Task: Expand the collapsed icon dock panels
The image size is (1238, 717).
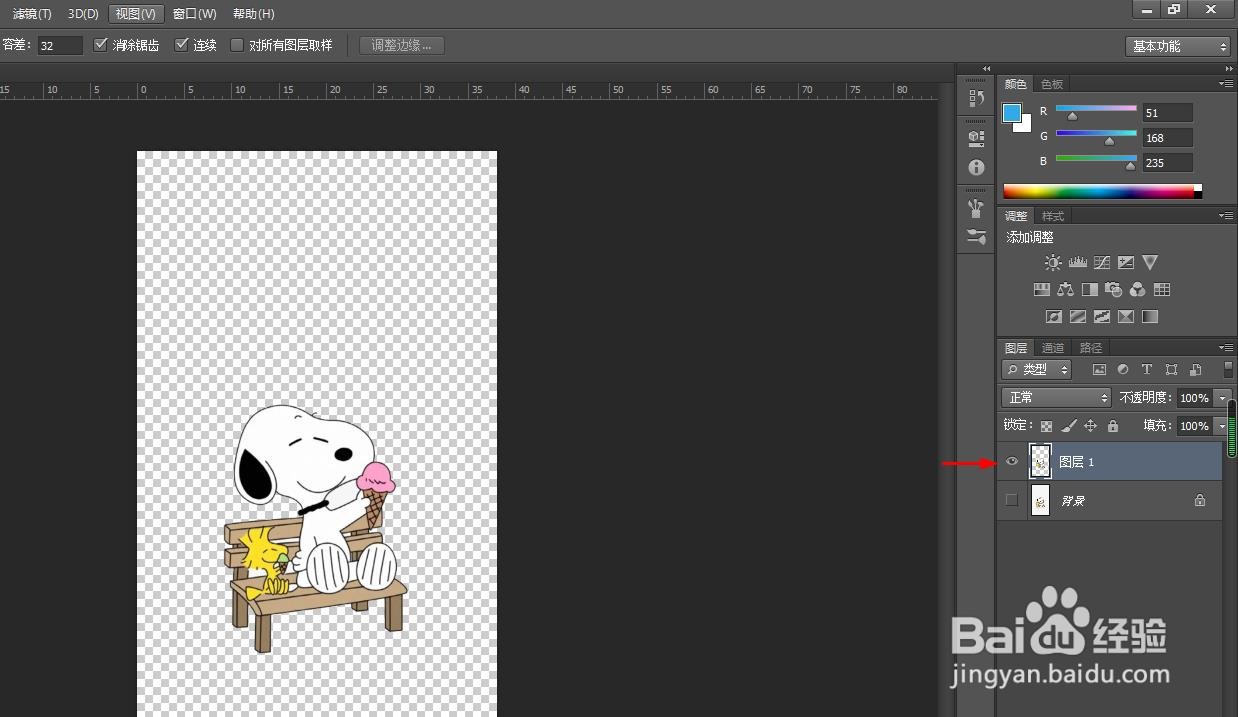Action: (986, 69)
